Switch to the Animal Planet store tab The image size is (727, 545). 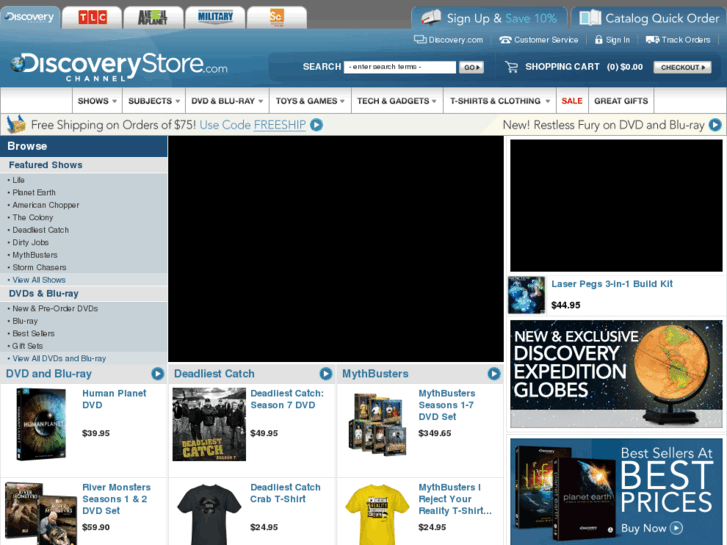(153, 18)
